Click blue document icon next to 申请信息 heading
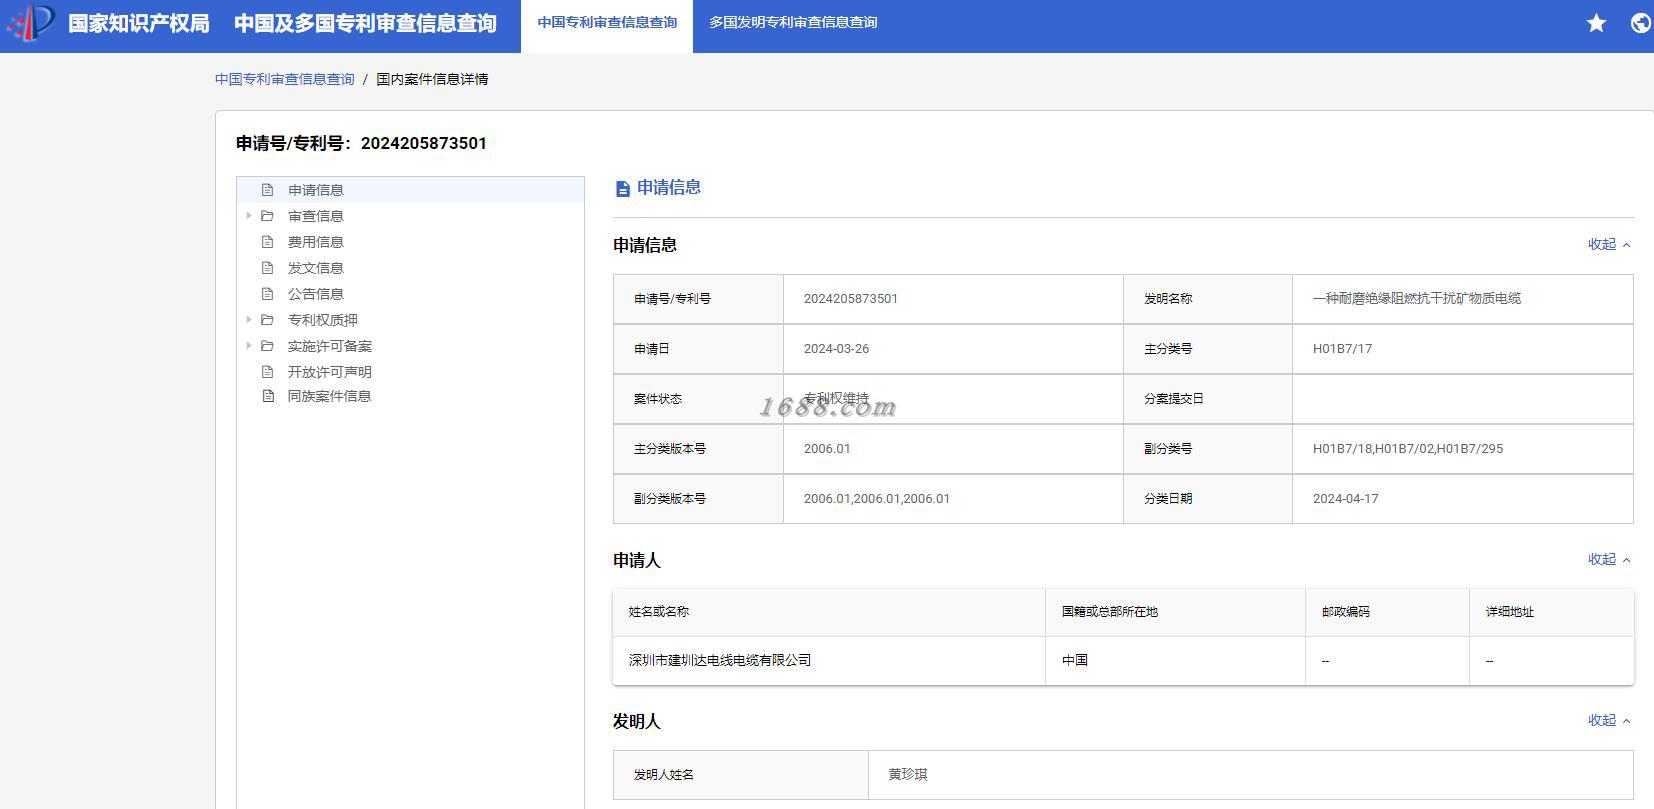Screen dimensions: 1654x809 (x=623, y=189)
